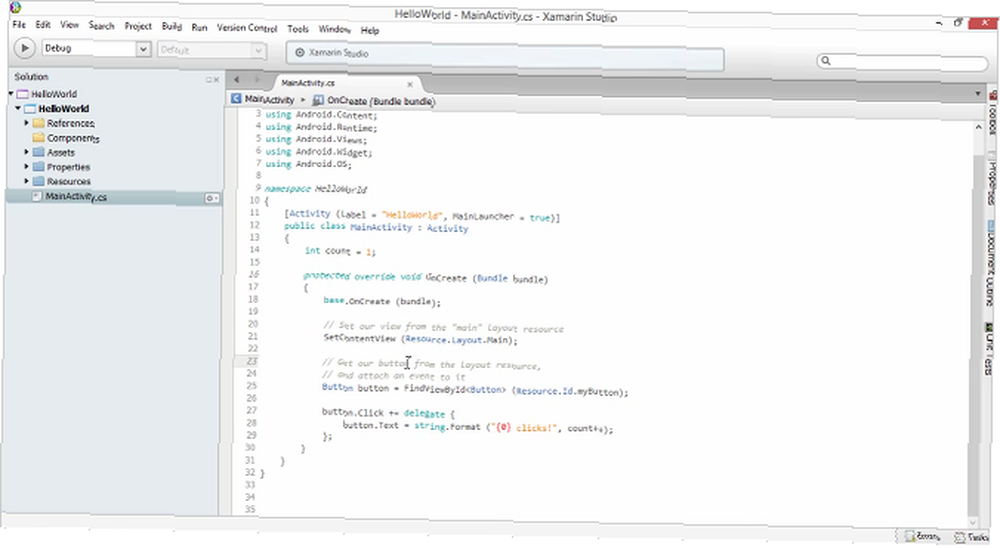Open the Search menu
This screenshot has width=1000, height=548.
click(101, 26)
